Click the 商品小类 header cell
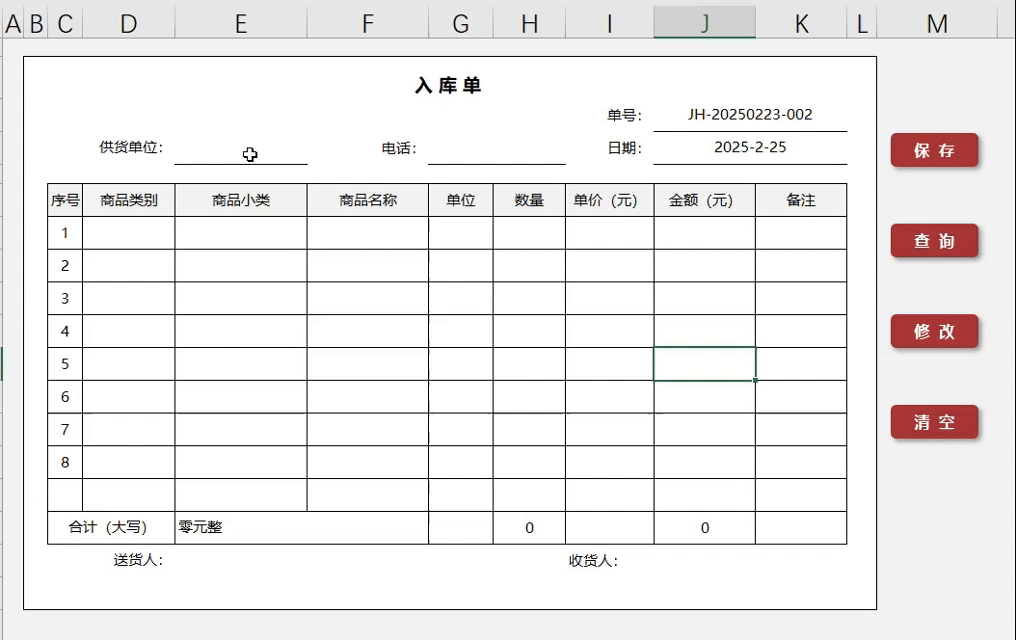Viewport: 1016px width, 640px height. click(x=240, y=200)
